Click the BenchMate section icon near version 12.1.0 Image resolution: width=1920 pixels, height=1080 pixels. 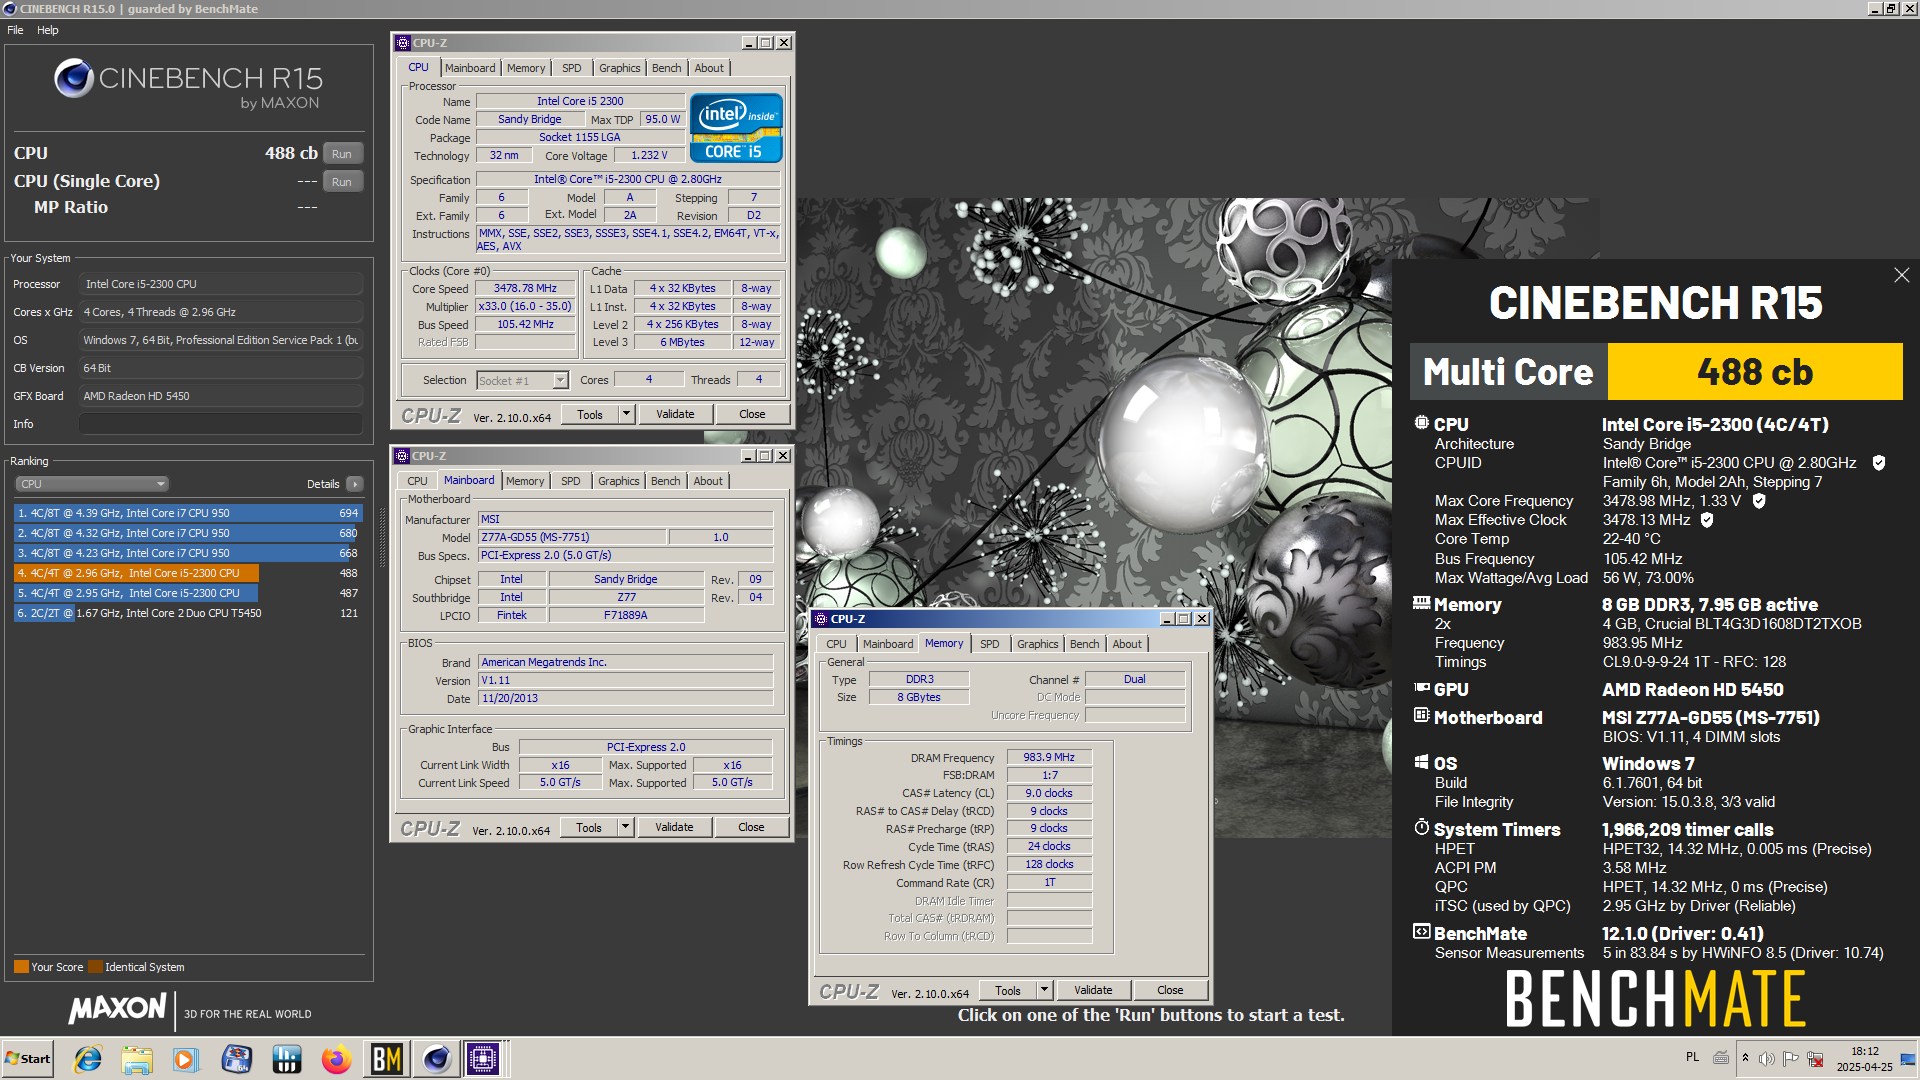(x=1421, y=932)
